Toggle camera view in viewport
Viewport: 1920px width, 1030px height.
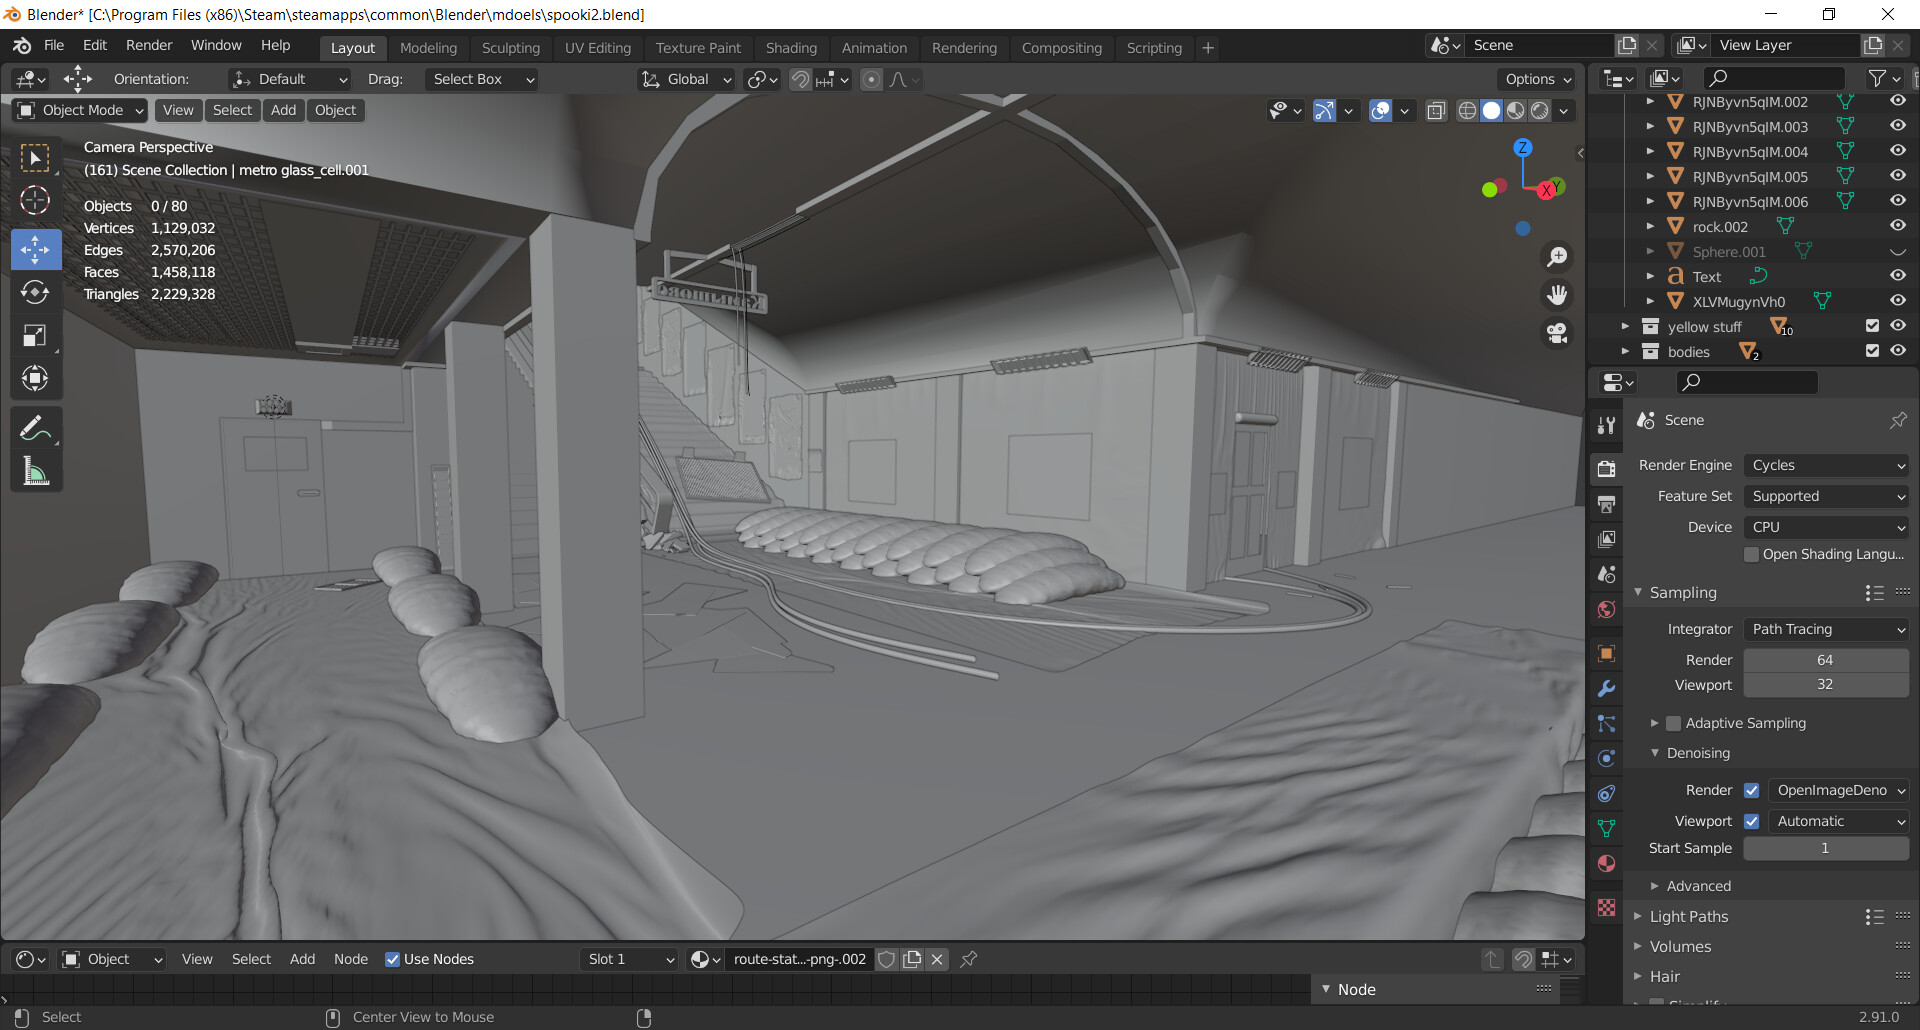(x=1557, y=333)
